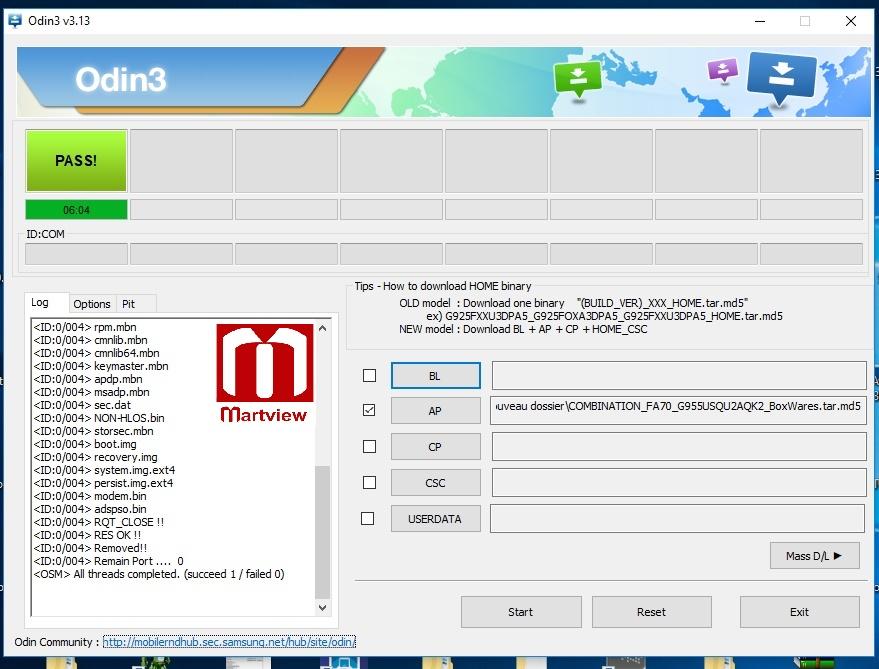This screenshot has height=669, width=879.
Task: Click the Reset button
Action: click(651, 612)
